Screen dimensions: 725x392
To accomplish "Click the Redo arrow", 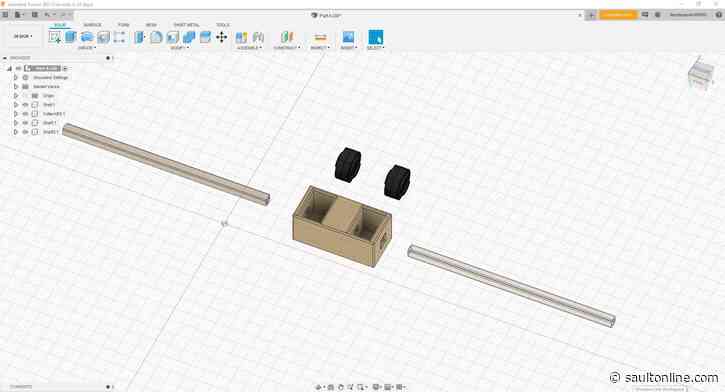I will coord(63,15).
